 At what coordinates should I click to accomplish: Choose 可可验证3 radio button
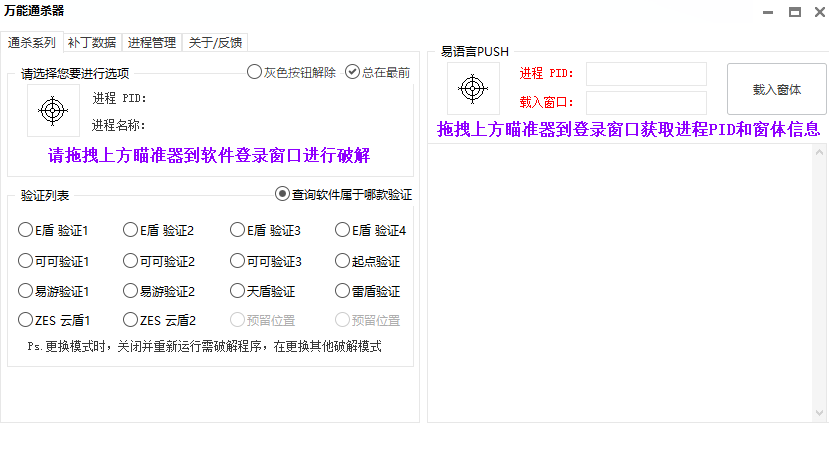pyautogui.click(x=266, y=261)
